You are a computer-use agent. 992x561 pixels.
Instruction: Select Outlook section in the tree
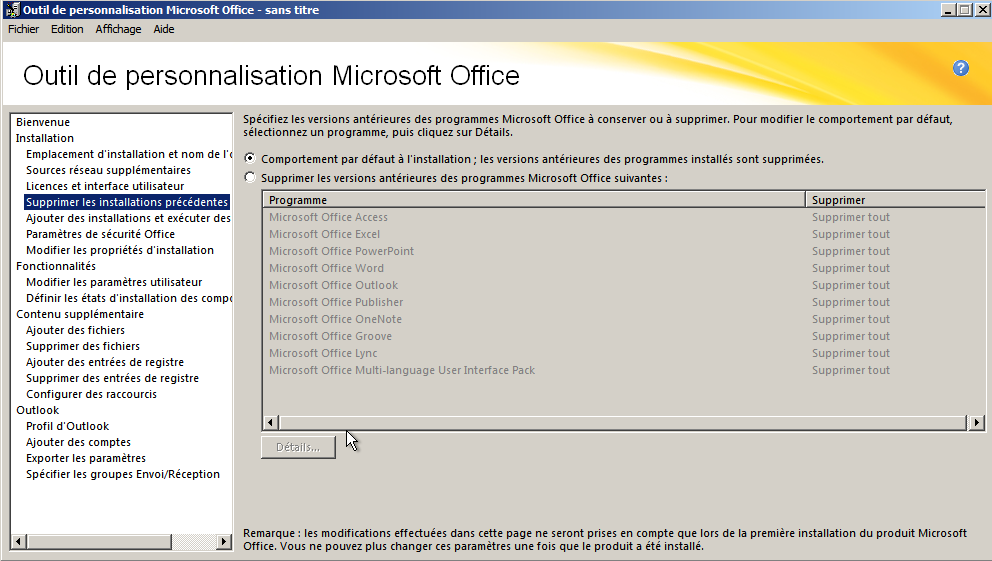[37, 410]
